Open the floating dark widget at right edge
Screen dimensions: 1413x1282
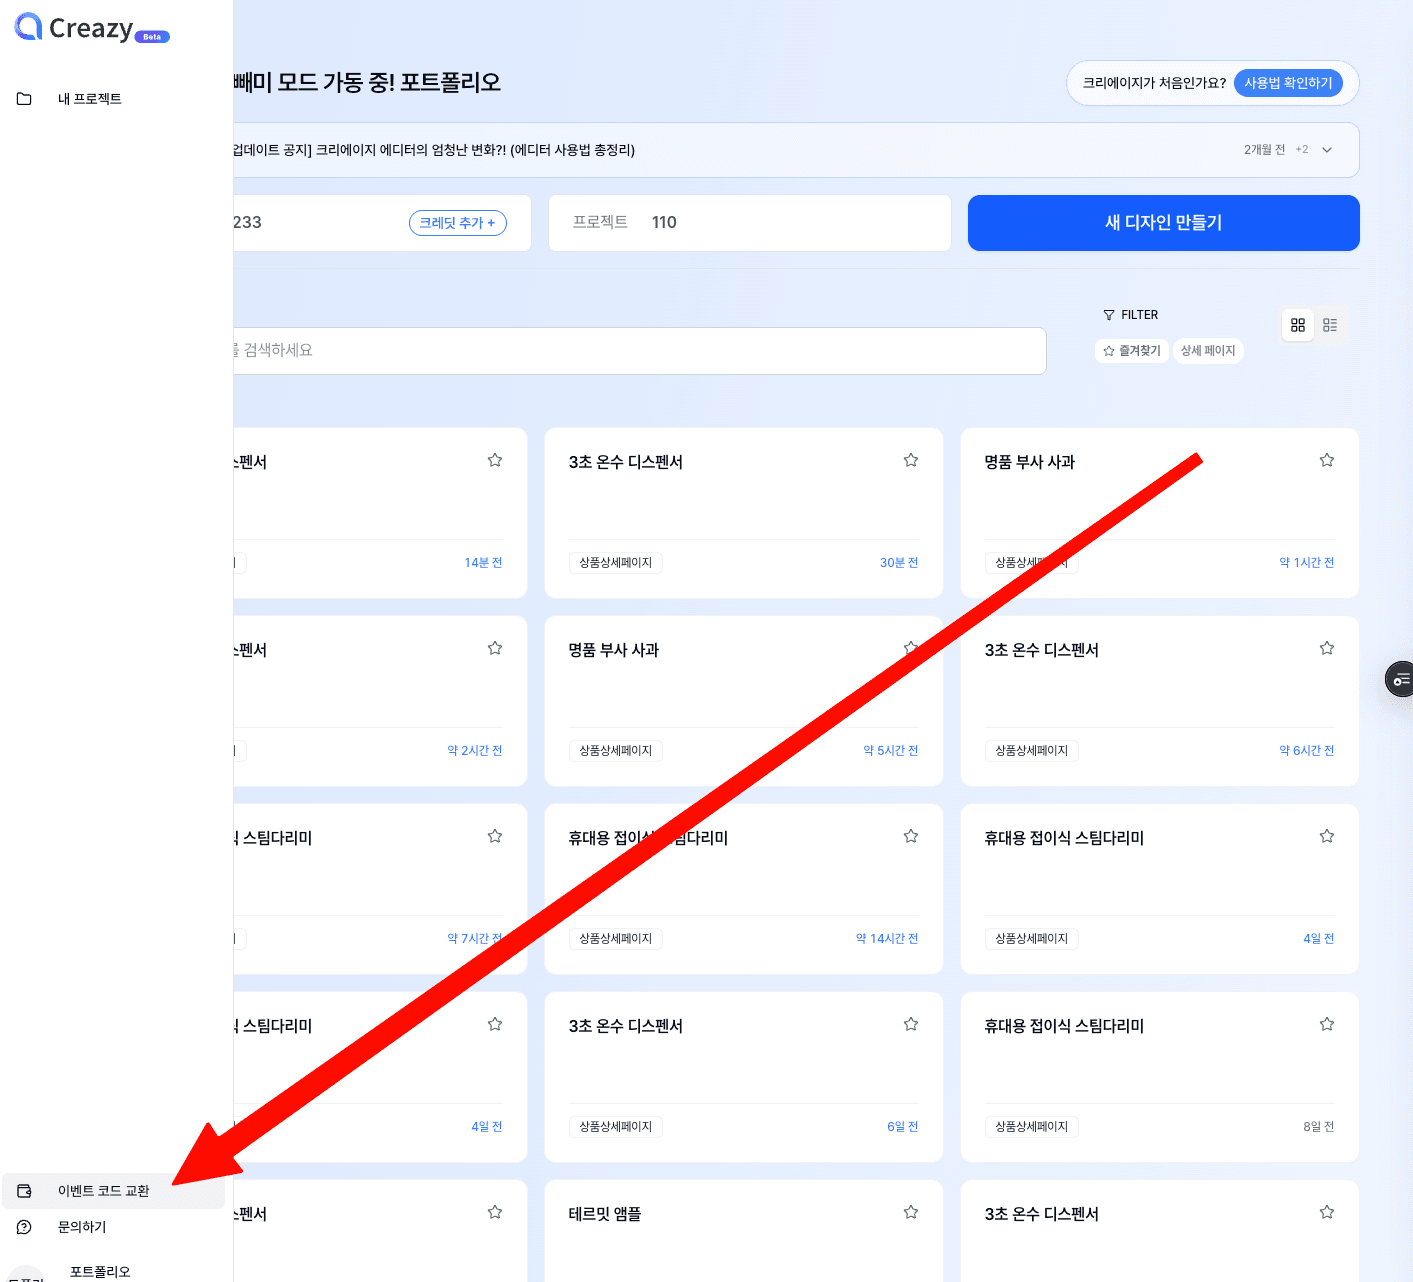[1399, 680]
